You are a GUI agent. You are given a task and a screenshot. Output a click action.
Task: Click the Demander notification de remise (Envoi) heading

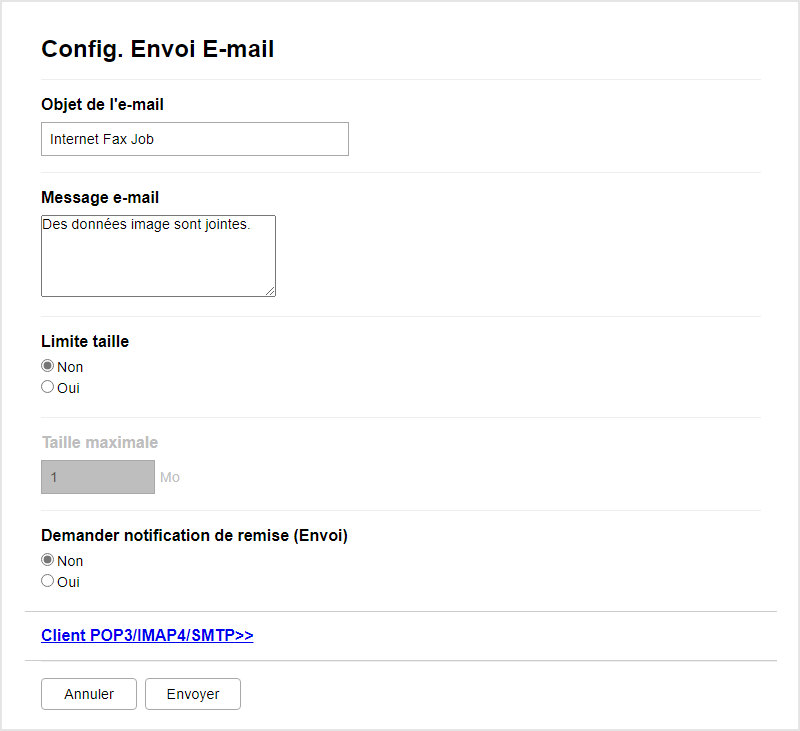tap(194, 536)
